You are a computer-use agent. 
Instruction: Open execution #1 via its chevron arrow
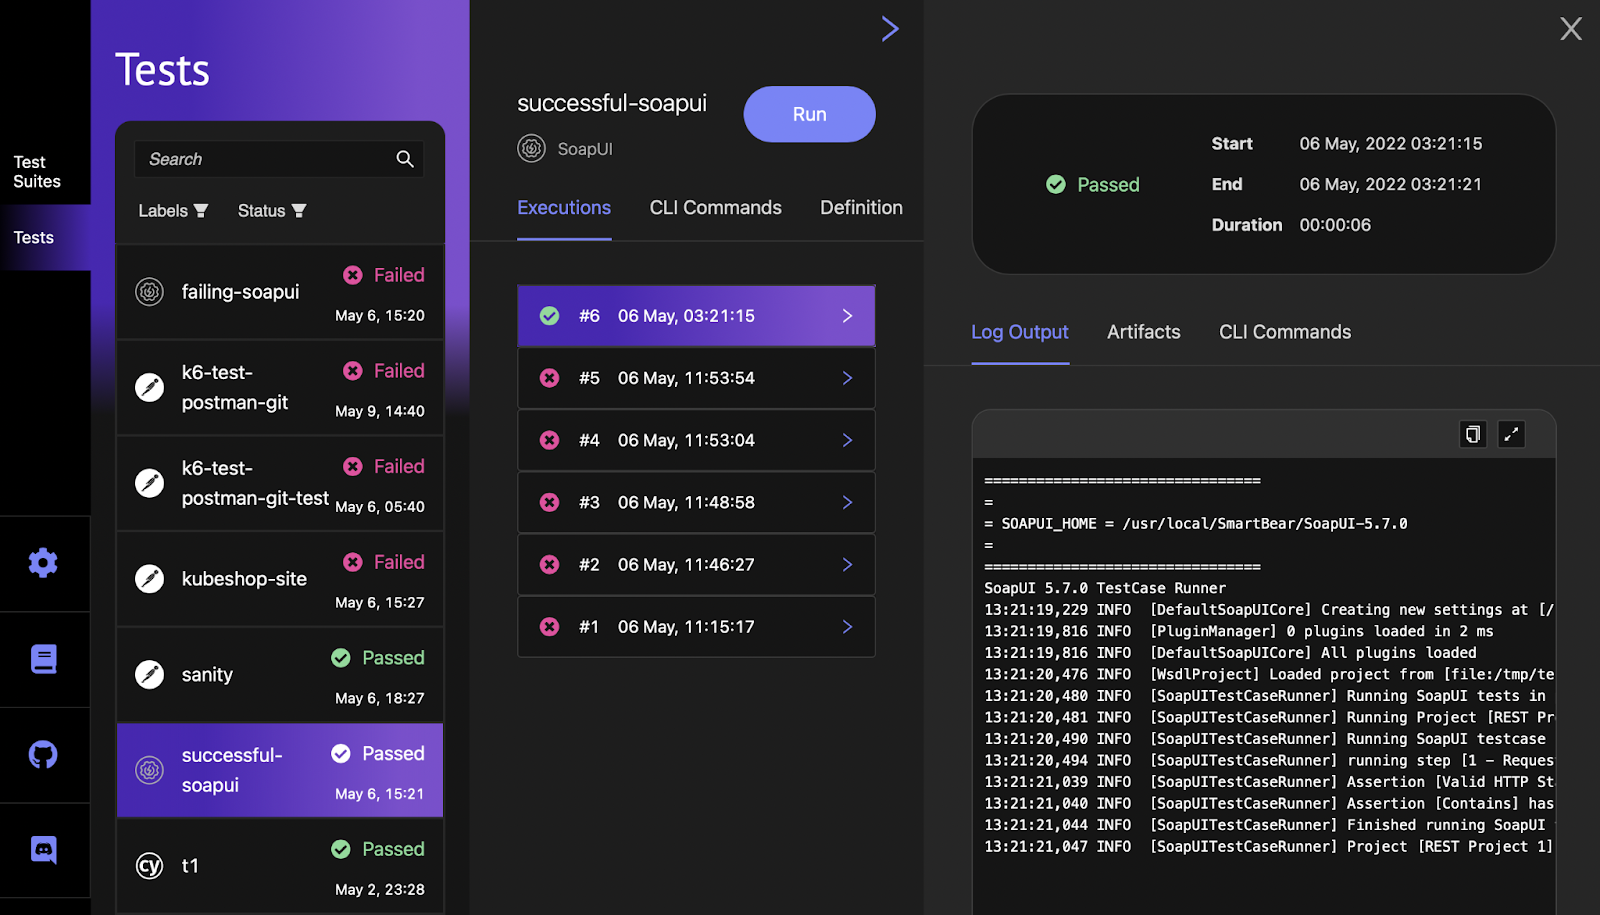click(847, 627)
